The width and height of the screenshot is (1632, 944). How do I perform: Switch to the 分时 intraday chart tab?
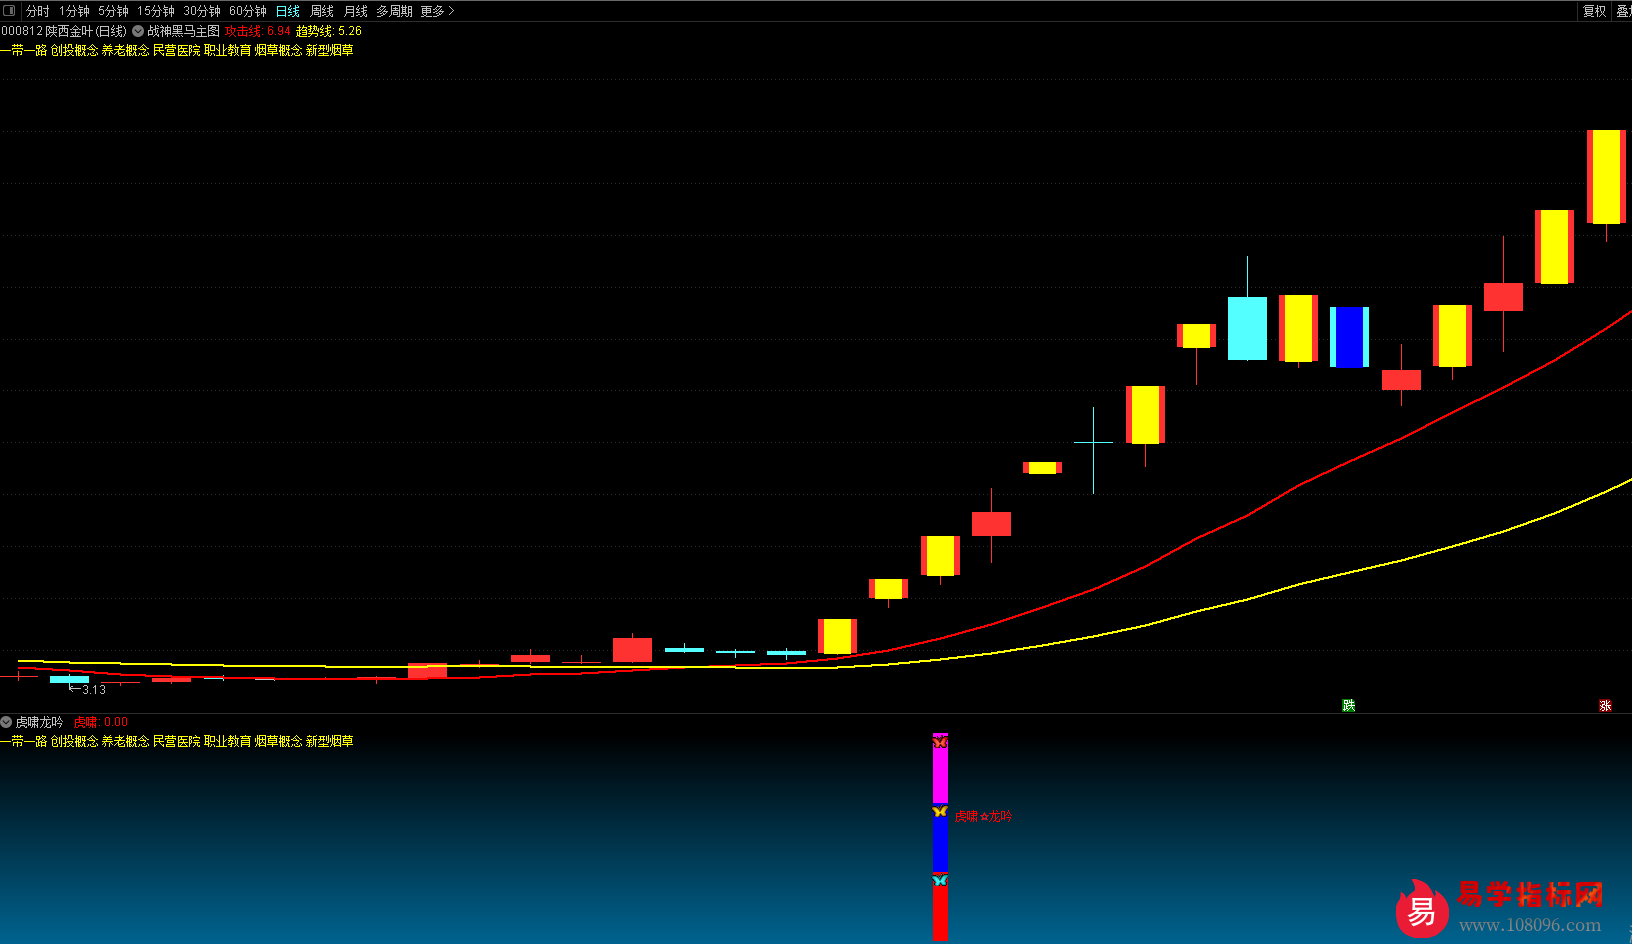tap(38, 11)
